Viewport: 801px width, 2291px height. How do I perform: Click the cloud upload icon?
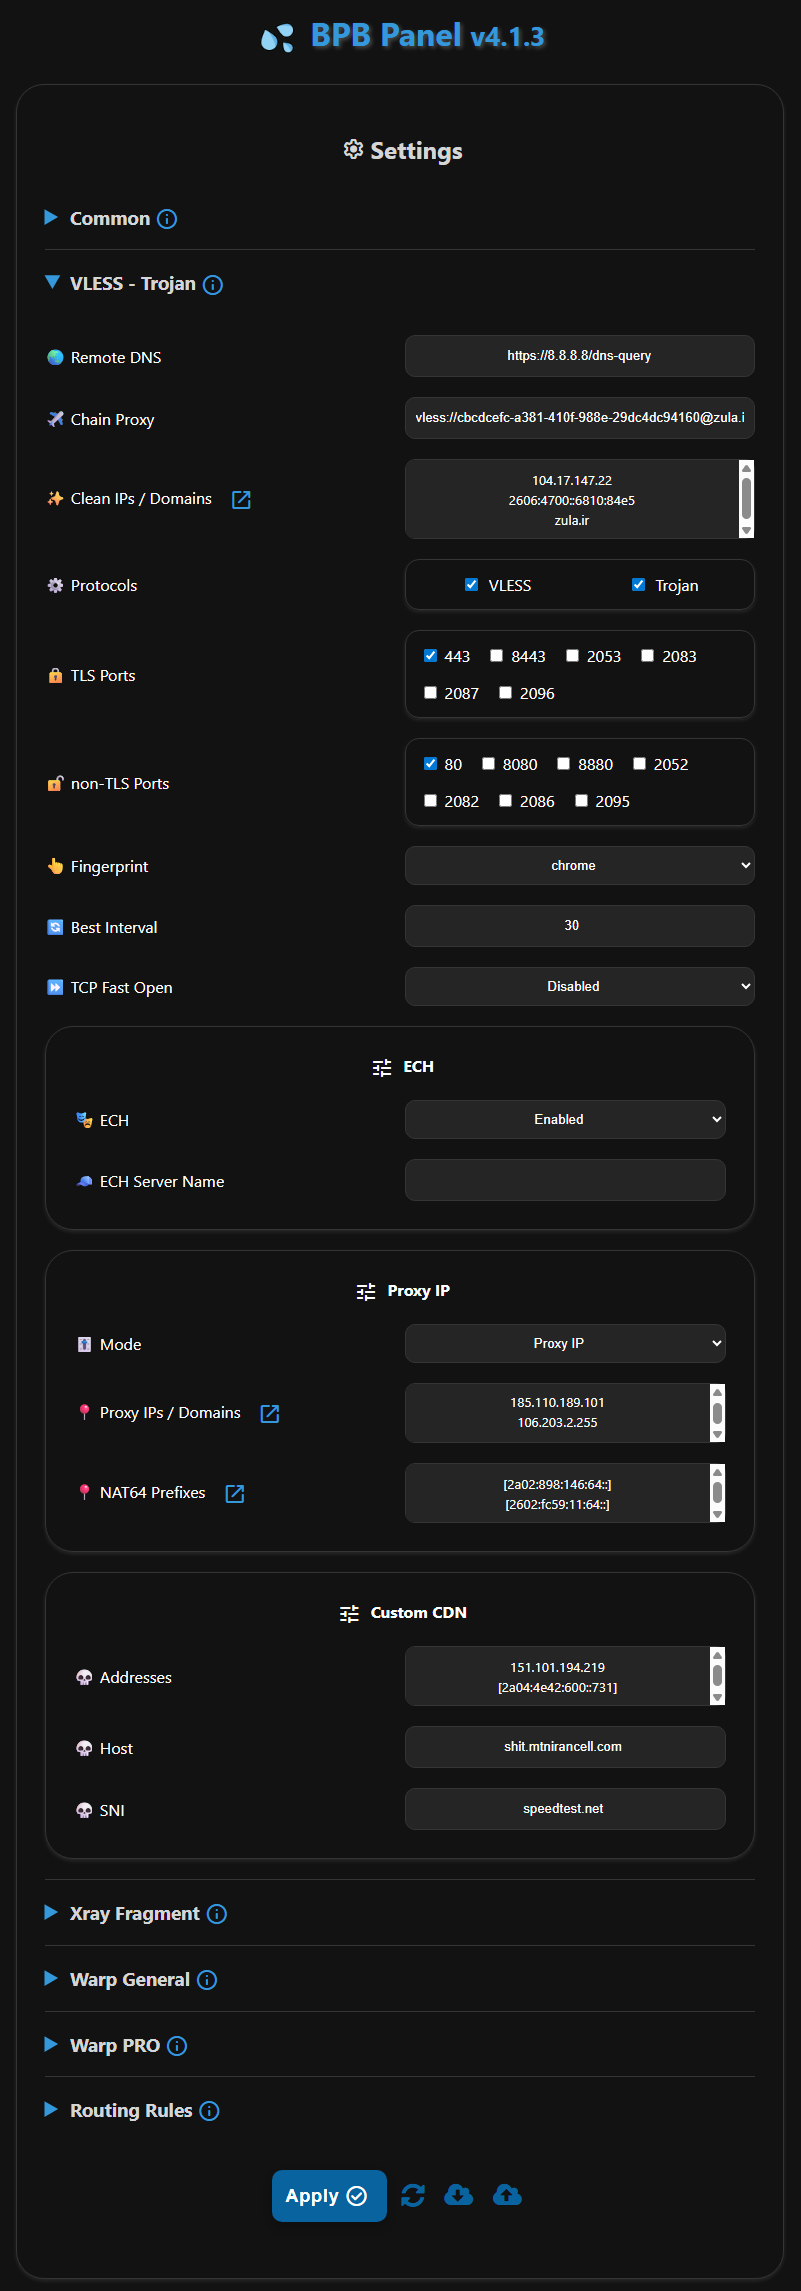pos(508,2195)
